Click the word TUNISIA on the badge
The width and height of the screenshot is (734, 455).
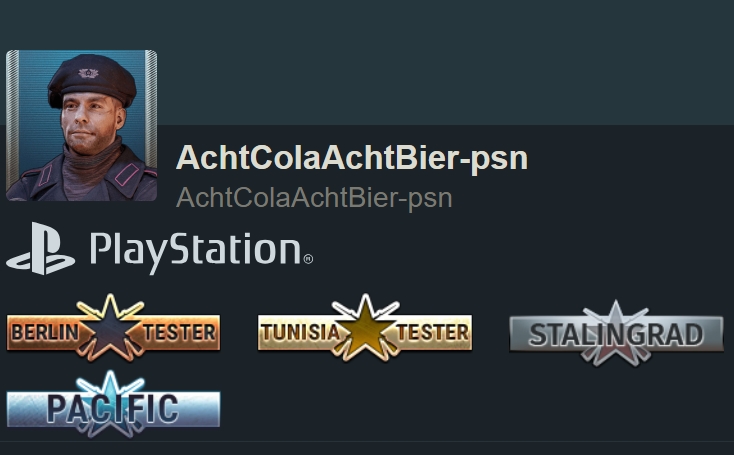[x=301, y=332]
